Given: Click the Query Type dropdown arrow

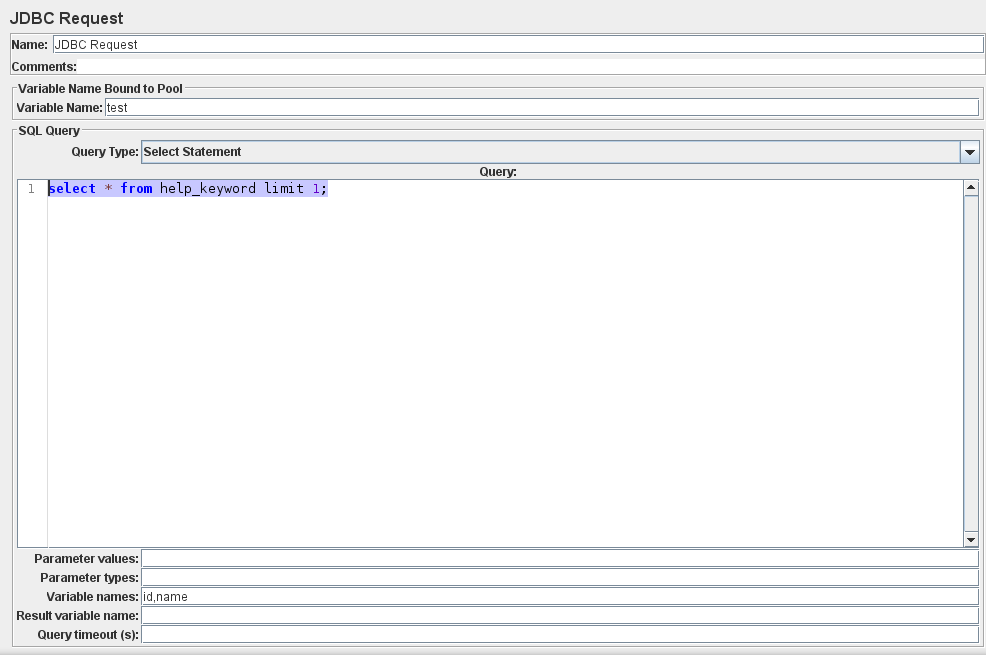Looking at the screenshot, I should (x=969, y=152).
